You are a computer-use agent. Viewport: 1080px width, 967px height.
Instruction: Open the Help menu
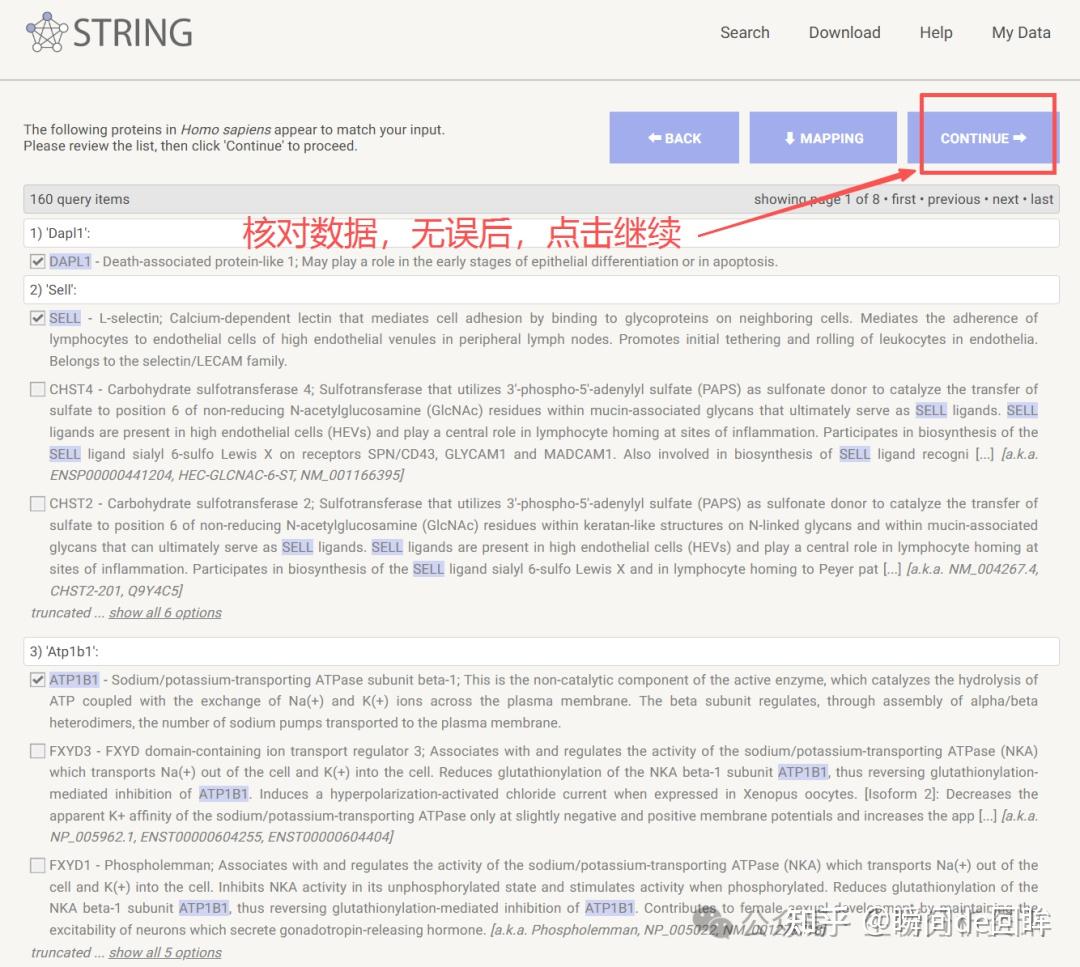pyautogui.click(x=936, y=32)
